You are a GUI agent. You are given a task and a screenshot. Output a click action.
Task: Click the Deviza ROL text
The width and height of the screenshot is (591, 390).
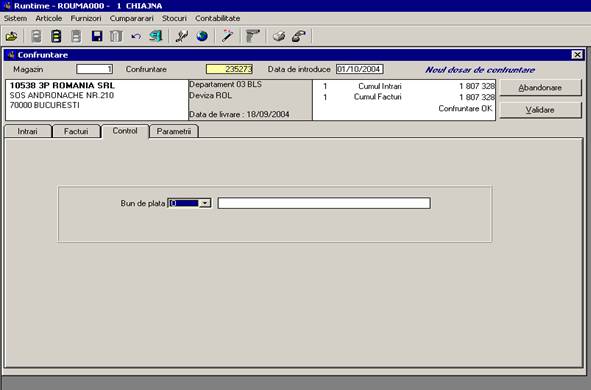tap(210, 96)
